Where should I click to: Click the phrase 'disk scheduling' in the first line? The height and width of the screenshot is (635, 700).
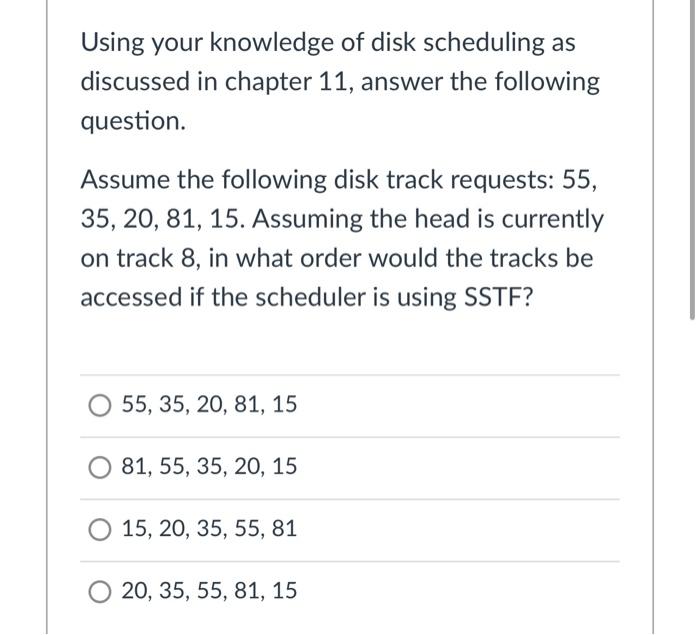click(x=458, y=44)
